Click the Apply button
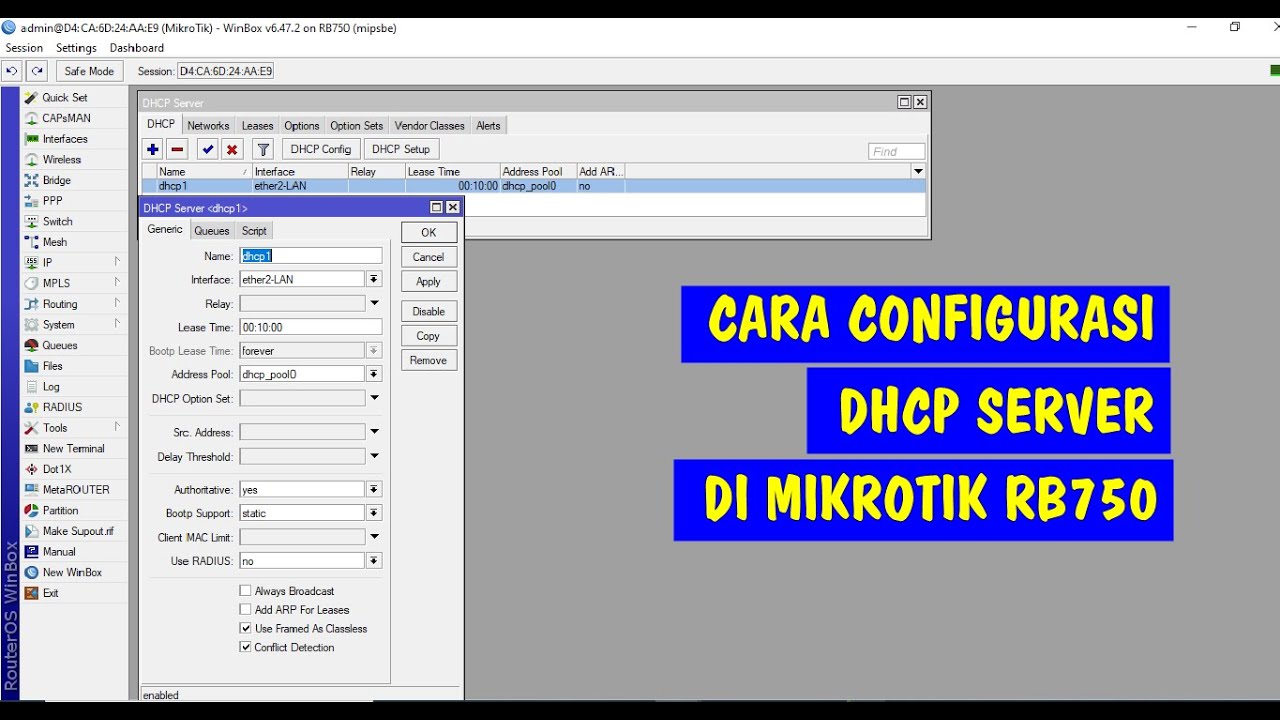The width and height of the screenshot is (1280, 720). (429, 282)
